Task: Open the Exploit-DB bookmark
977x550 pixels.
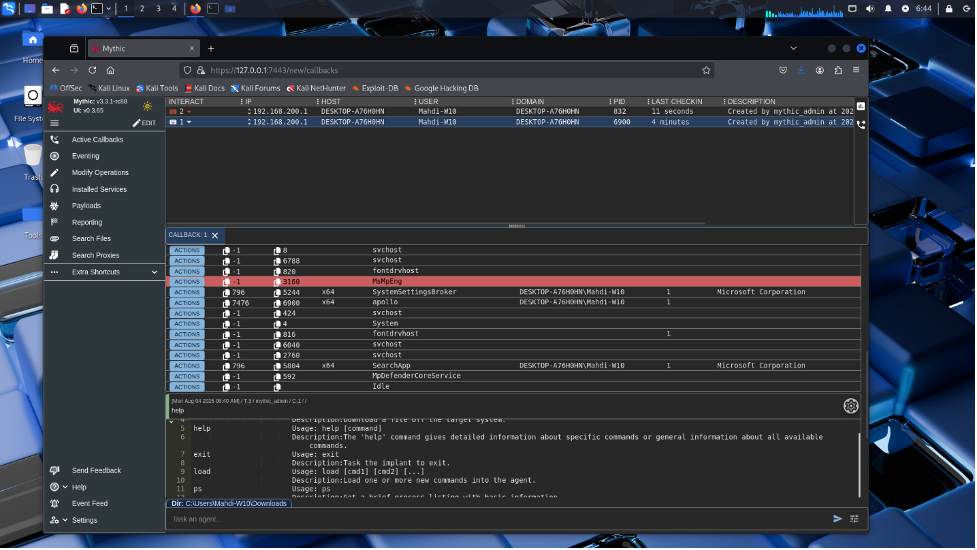Action: [x=375, y=88]
